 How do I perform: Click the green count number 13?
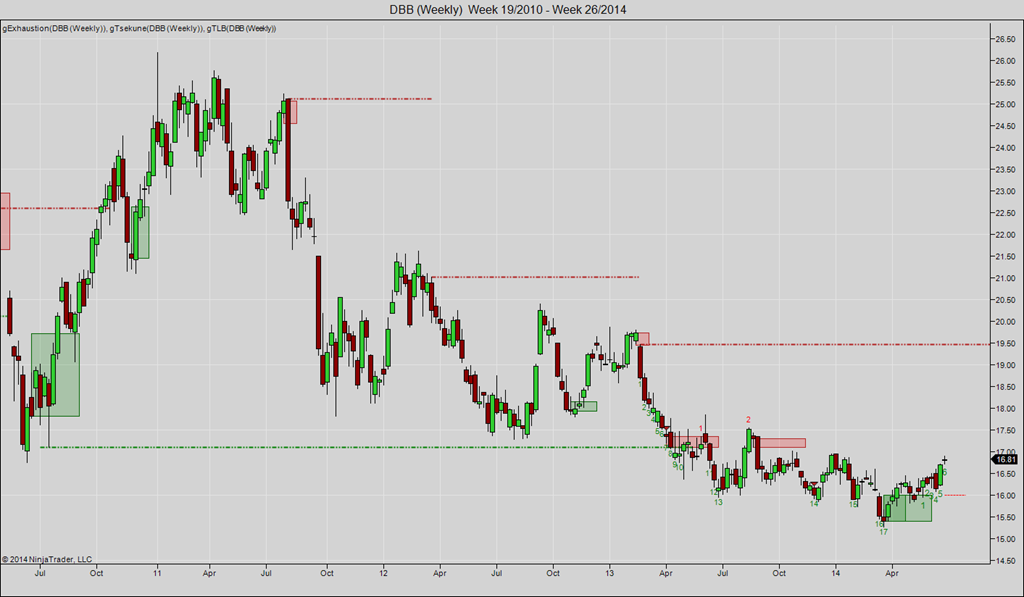[x=718, y=502]
